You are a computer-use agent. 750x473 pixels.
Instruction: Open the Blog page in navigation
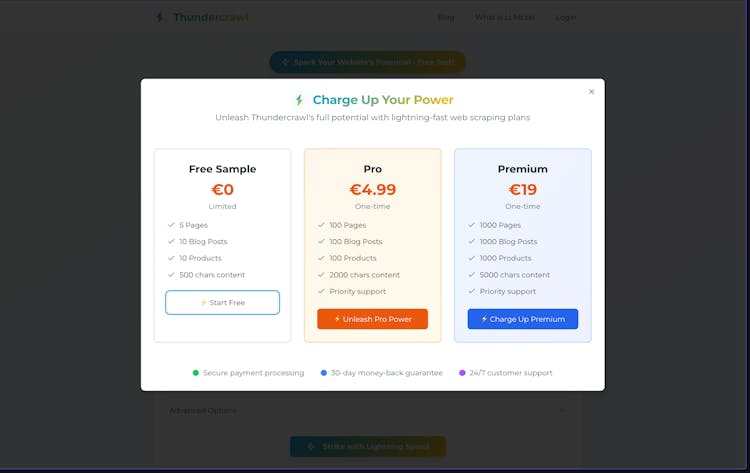point(445,17)
